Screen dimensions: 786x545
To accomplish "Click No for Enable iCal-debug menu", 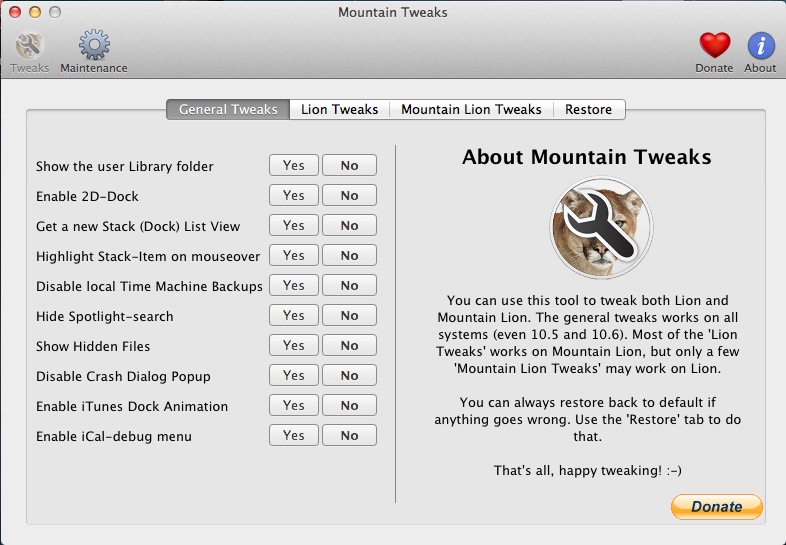I will point(349,436).
